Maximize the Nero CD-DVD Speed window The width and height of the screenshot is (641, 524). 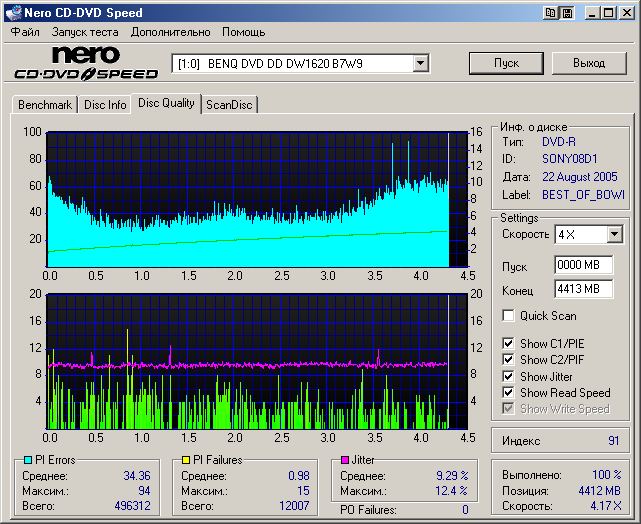(x=610, y=13)
